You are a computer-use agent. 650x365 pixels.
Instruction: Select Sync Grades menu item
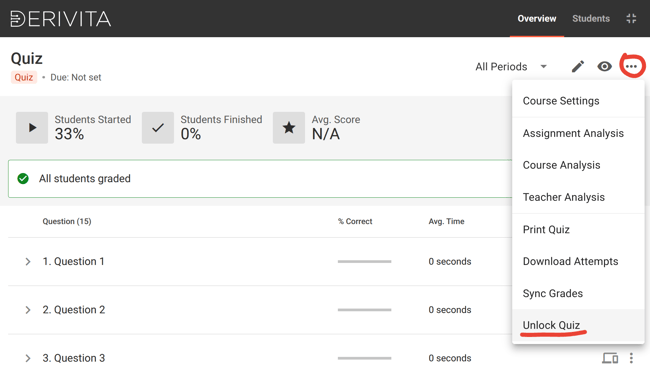[578, 294]
